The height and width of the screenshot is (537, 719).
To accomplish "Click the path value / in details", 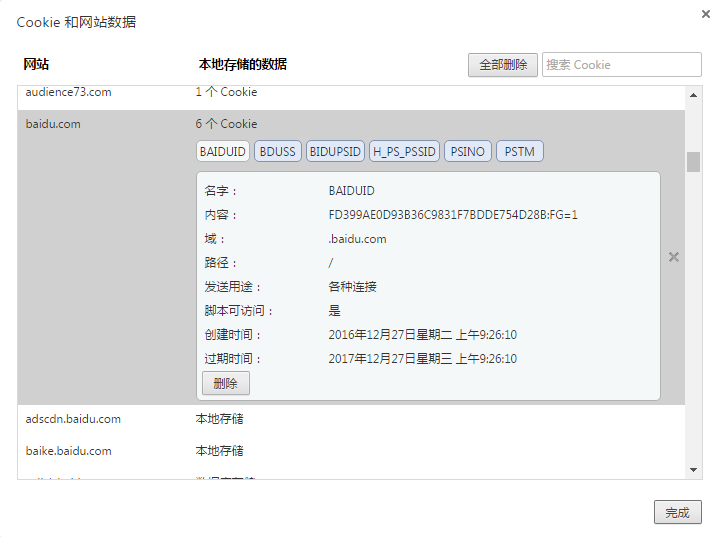I will point(331,263).
